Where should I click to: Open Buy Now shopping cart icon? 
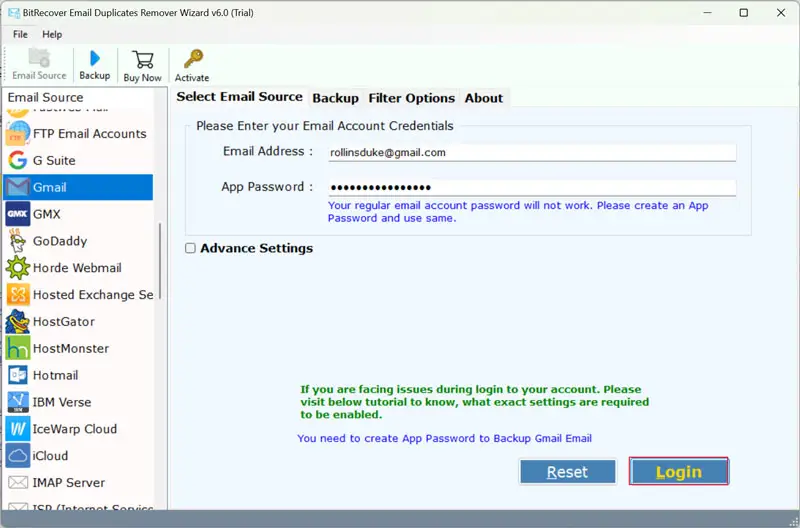click(143, 59)
